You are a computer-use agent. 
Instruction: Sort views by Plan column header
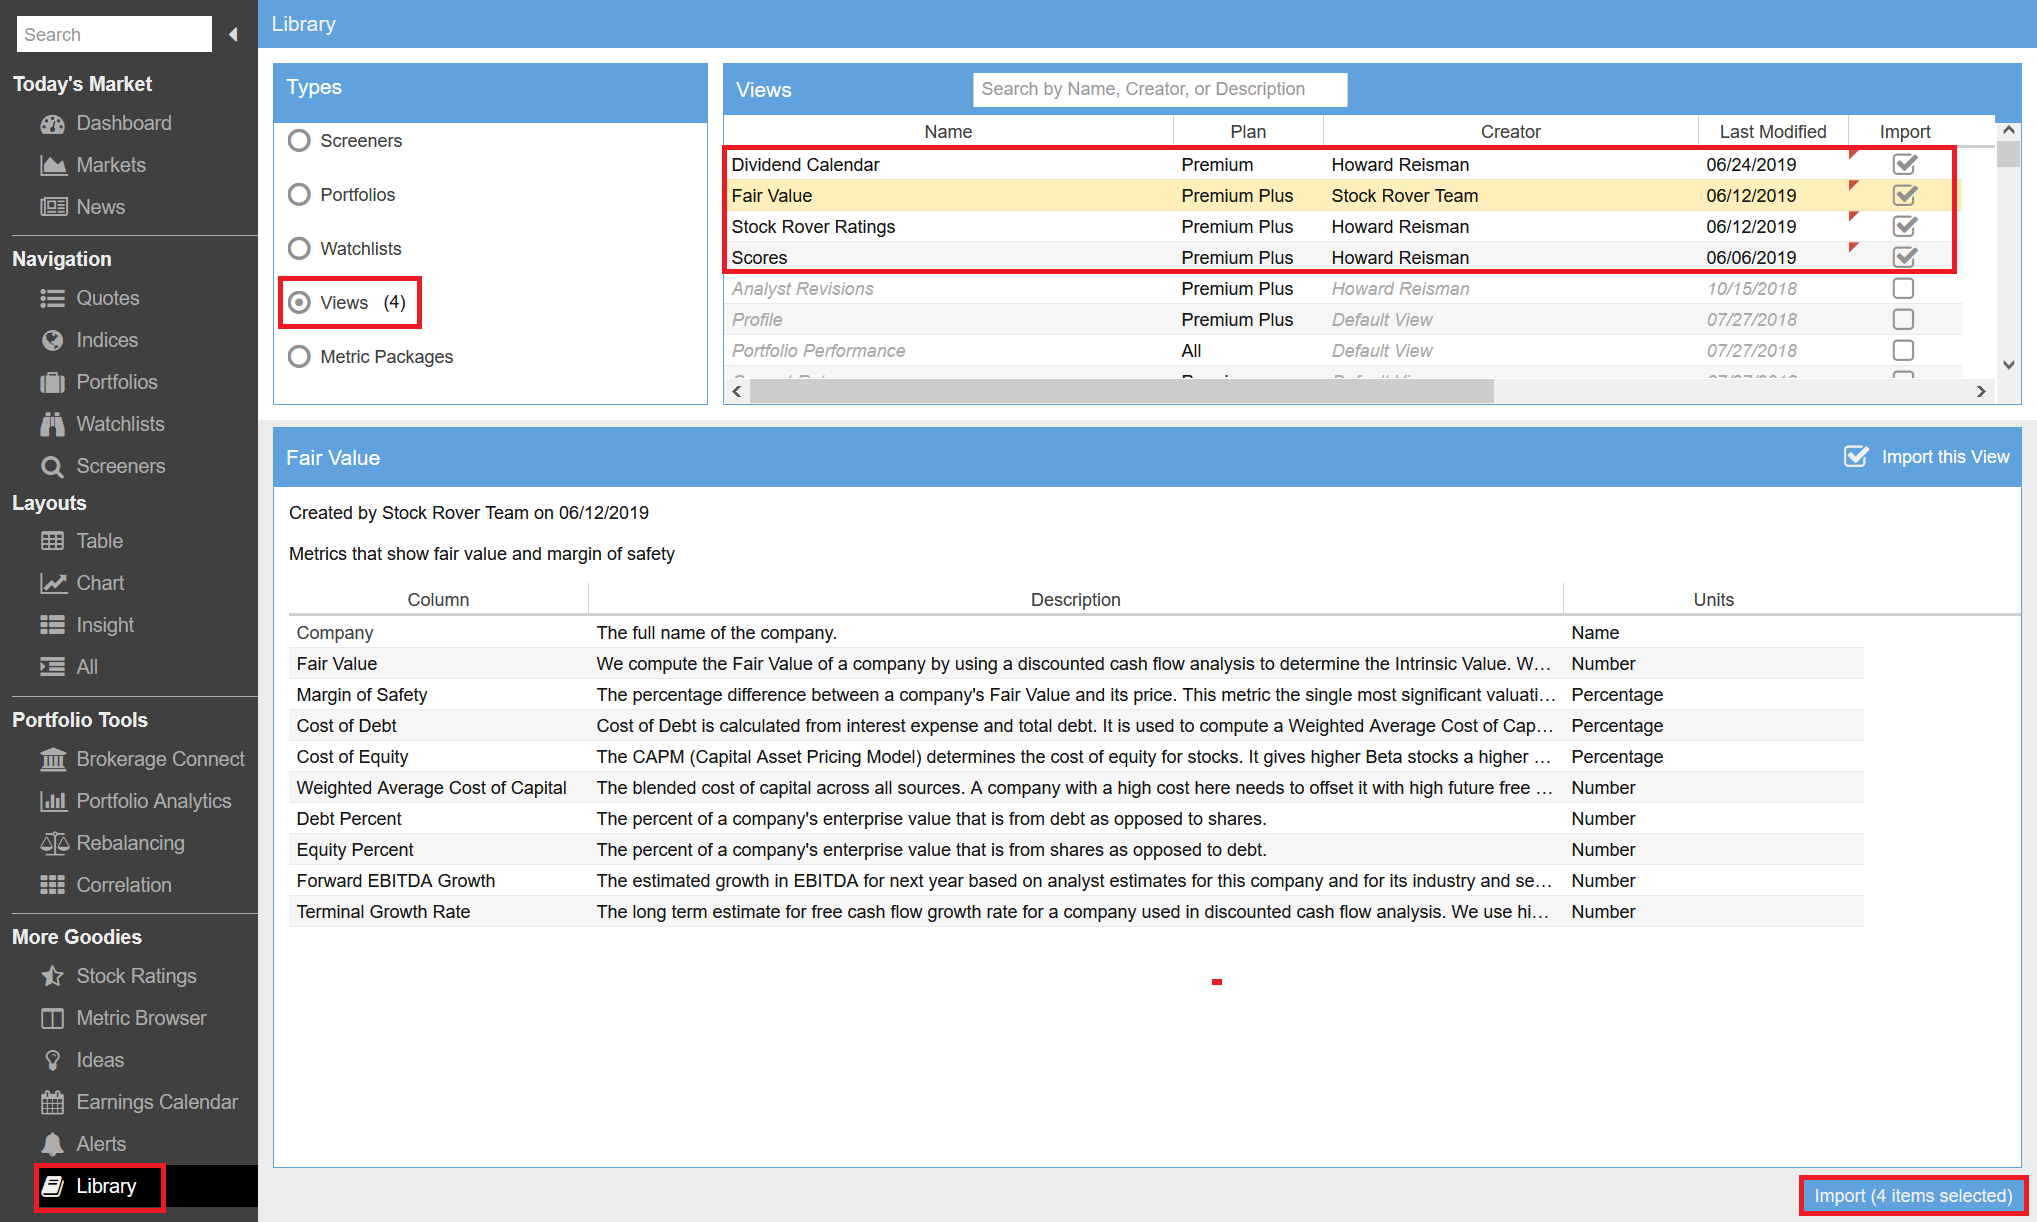pyautogui.click(x=1248, y=132)
